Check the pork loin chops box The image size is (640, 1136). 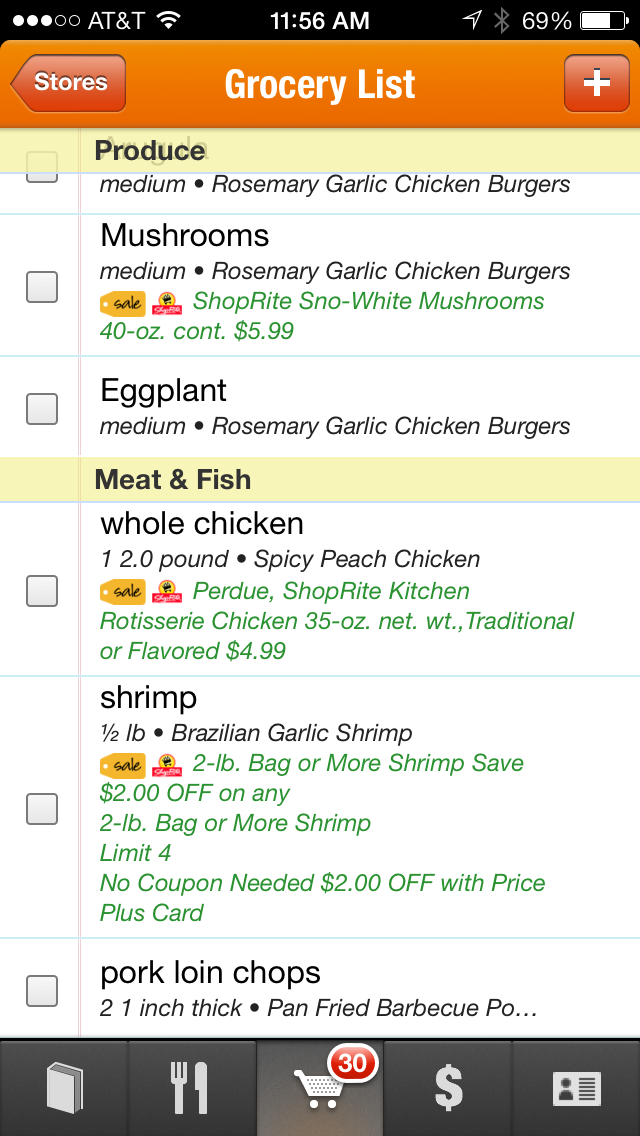click(41, 991)
